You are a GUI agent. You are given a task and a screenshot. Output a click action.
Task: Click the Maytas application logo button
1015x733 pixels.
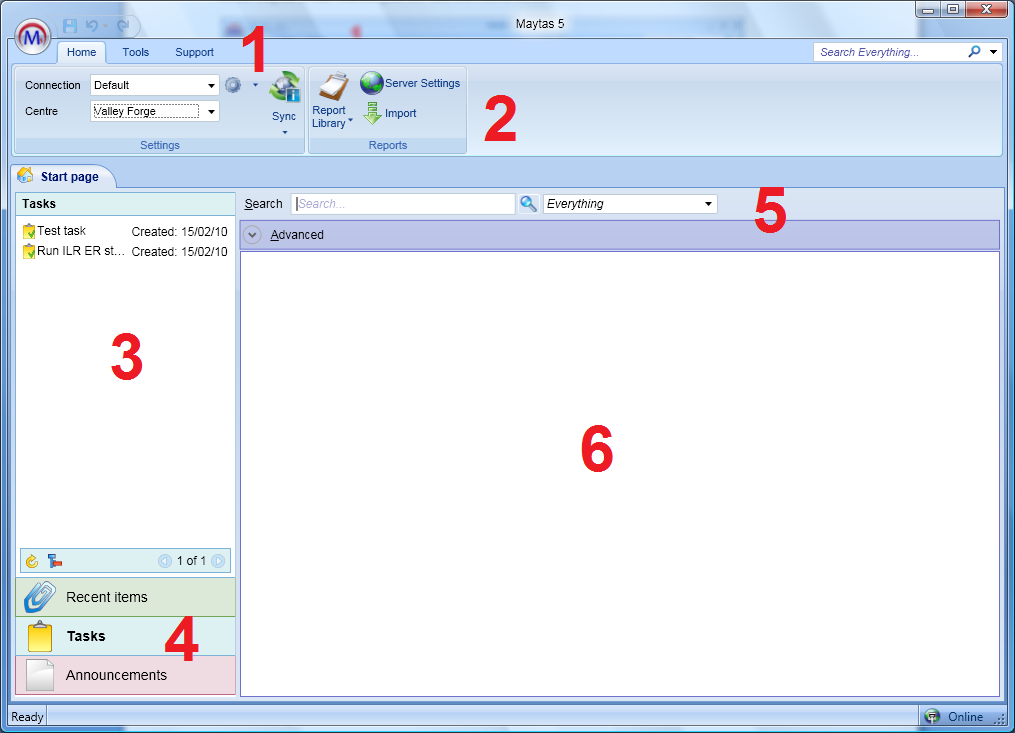[x=35, y=37]
